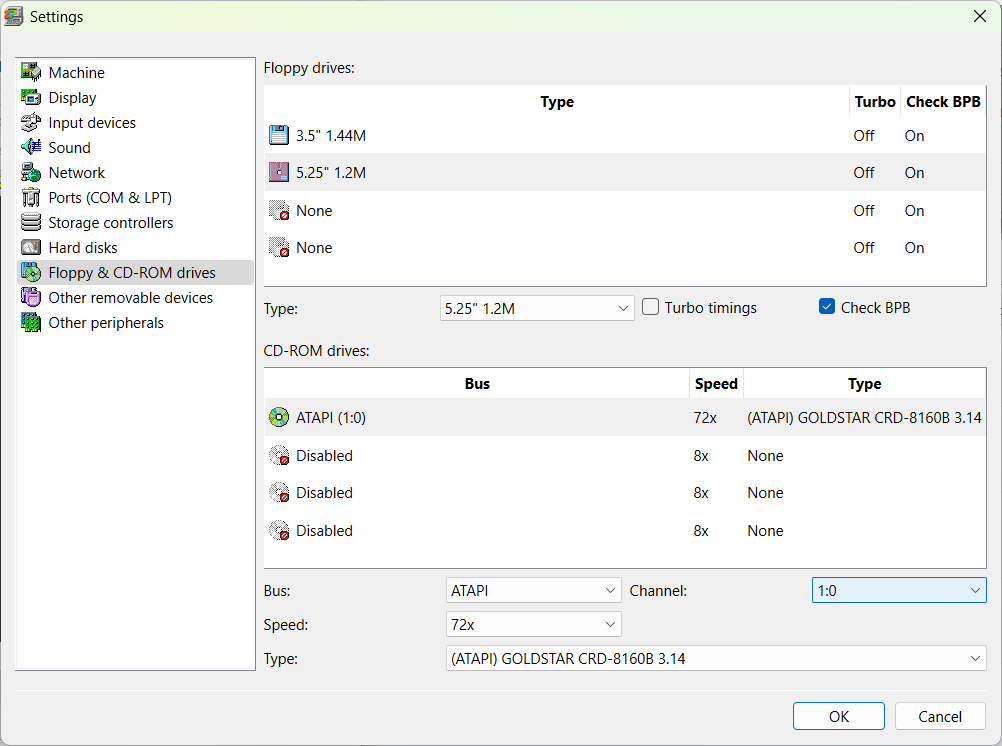The height and width of the screenshot is (746, 1002).
Task: Click the Input devices icon
Action: [31, 123]
